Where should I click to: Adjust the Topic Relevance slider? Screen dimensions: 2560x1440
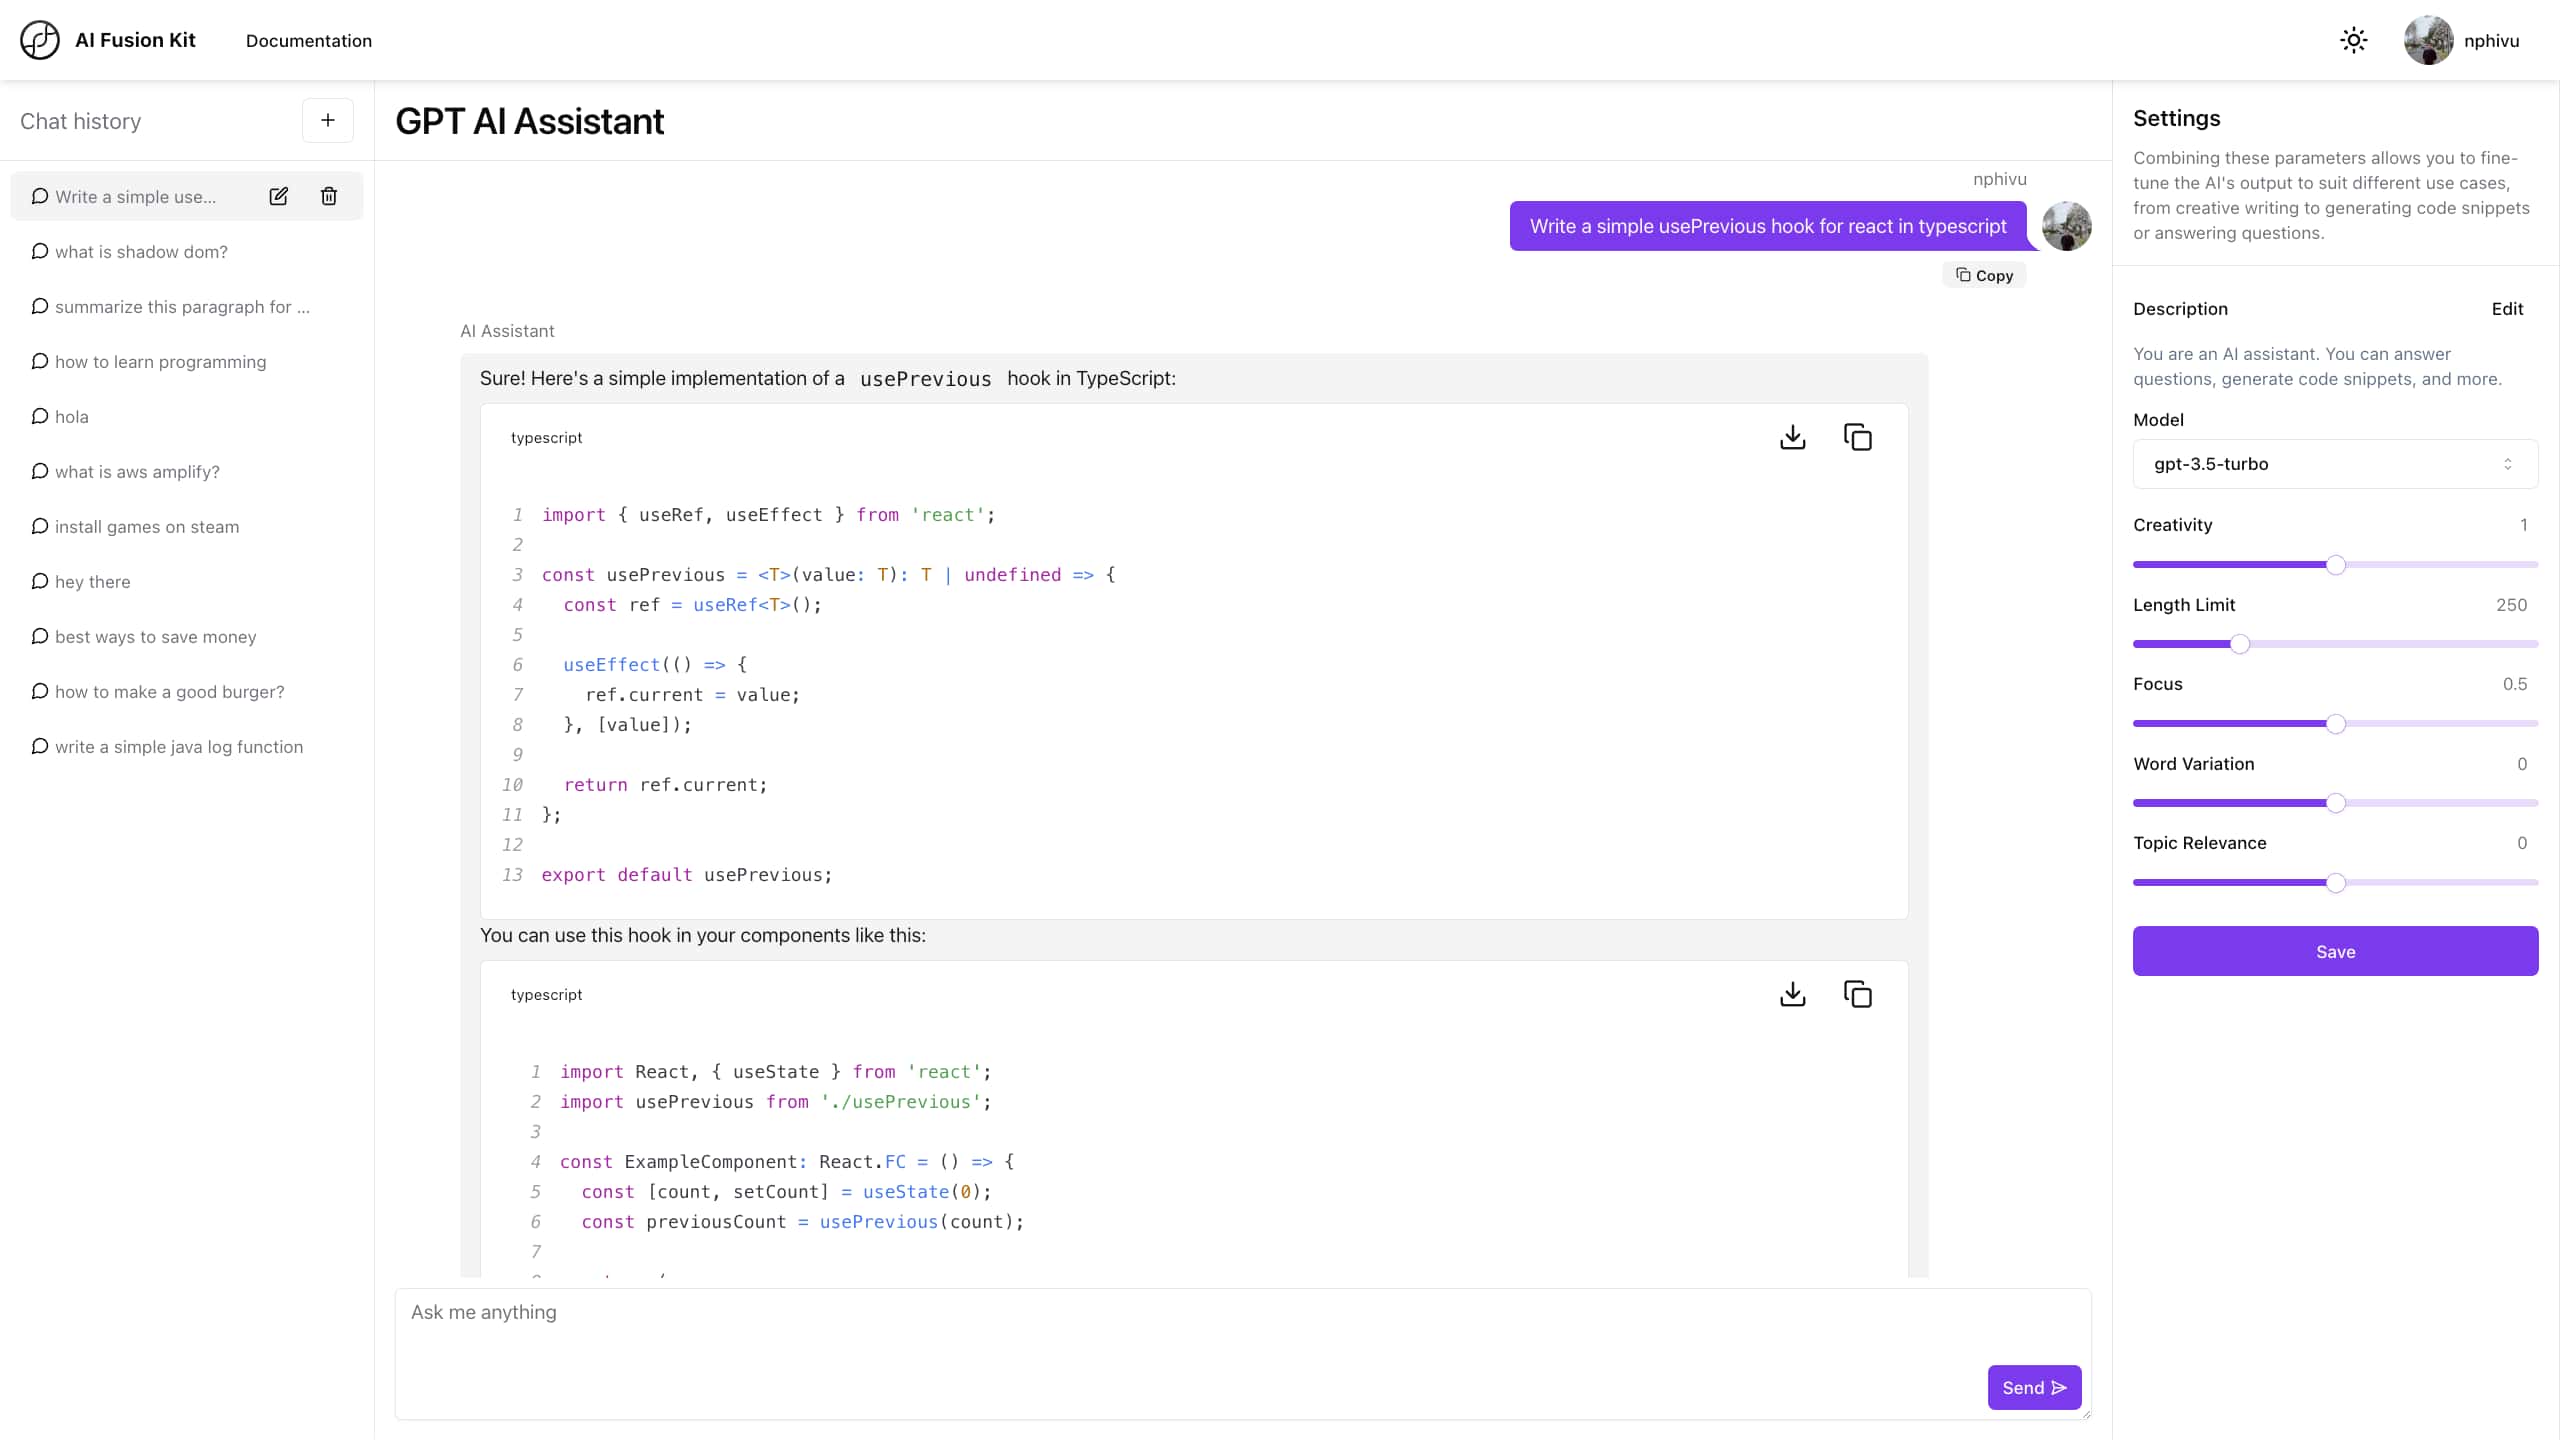coord(2335,882)
